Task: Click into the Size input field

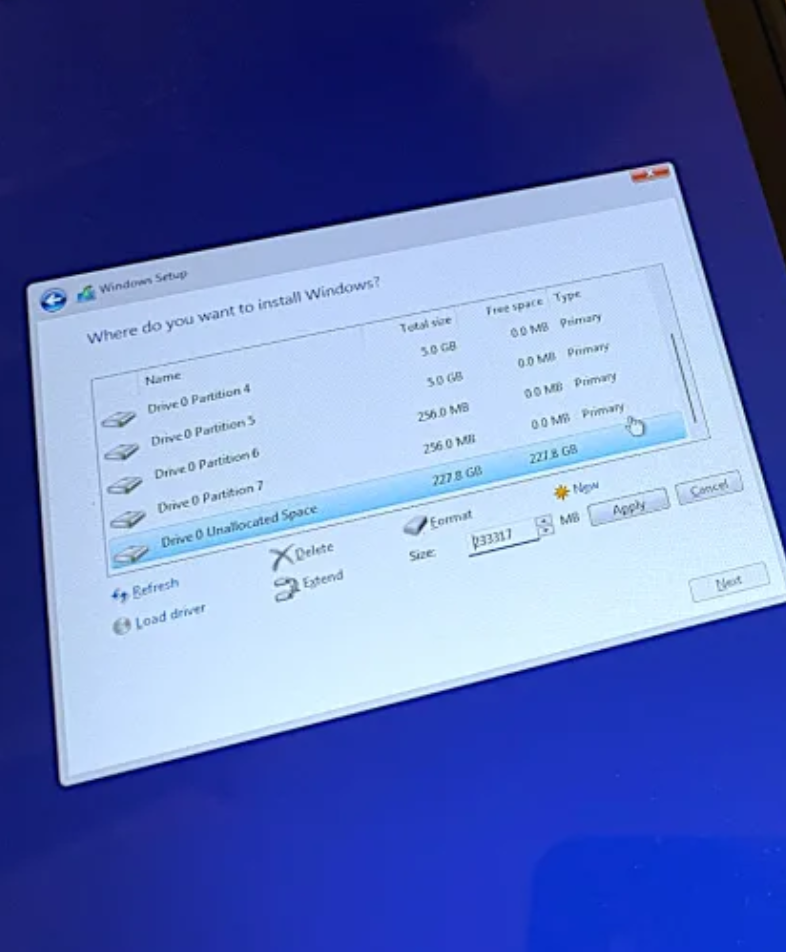Action: 502,539
